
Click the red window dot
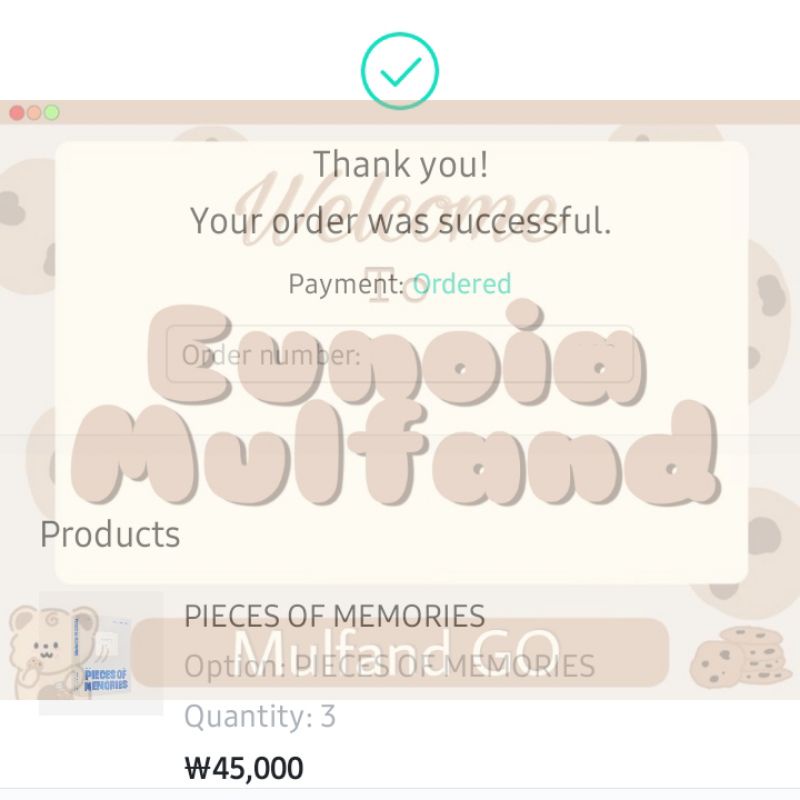point(17,113)
